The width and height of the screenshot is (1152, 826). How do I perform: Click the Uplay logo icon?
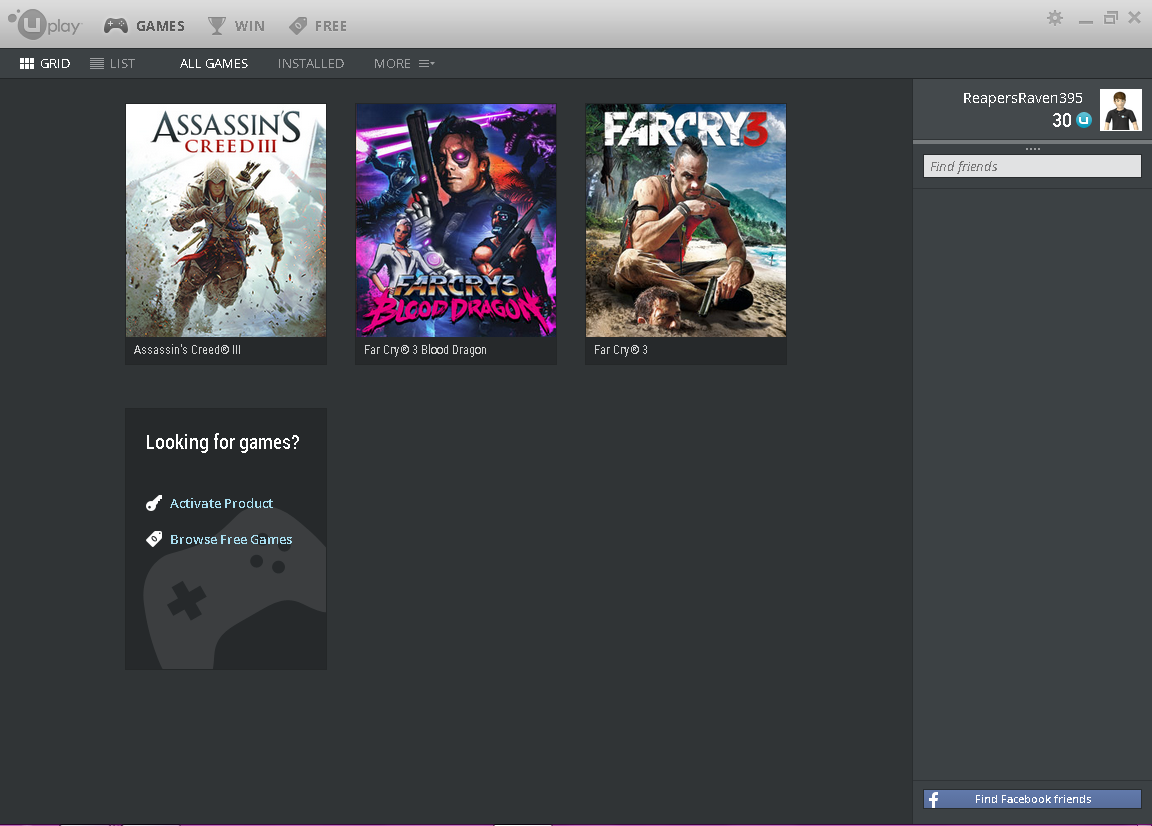tap(44, 24)
